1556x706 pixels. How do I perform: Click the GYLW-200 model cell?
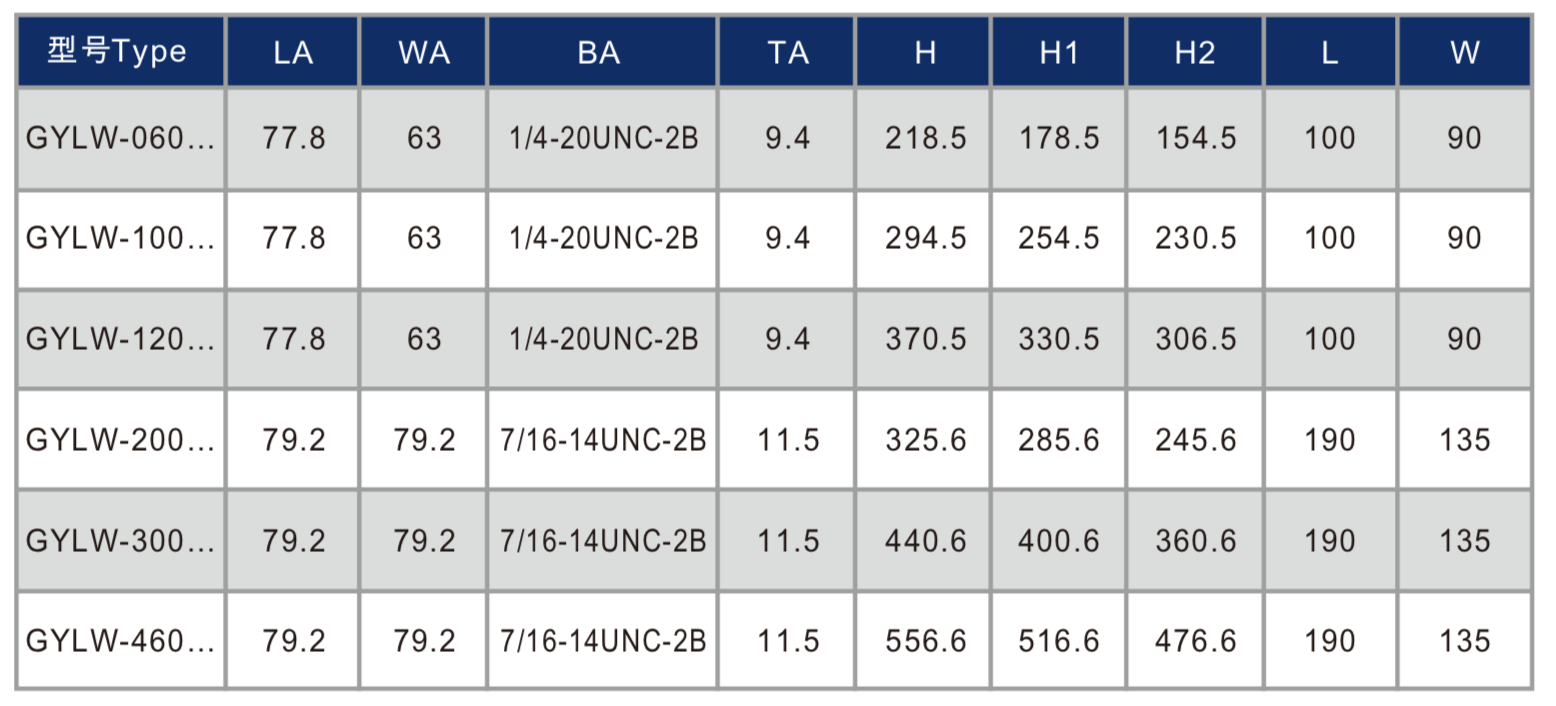coord(120,440)
